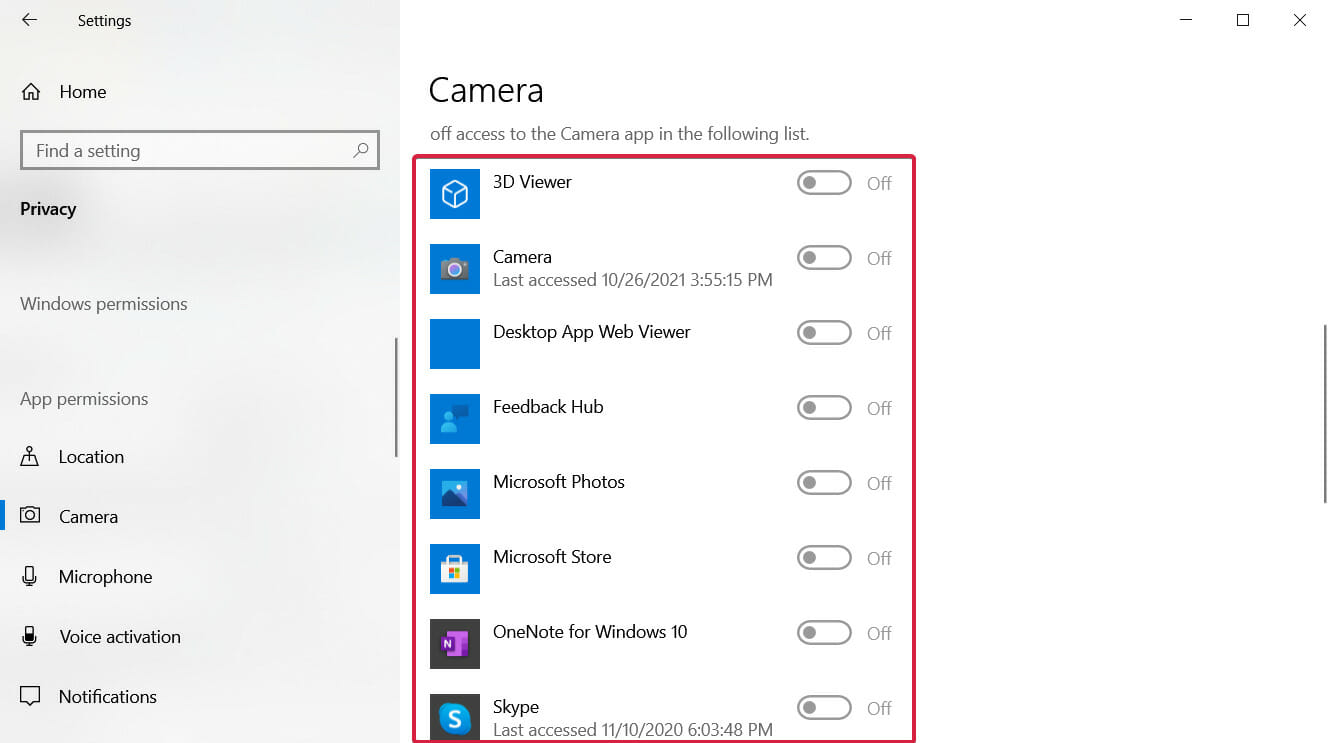The image size is (1329, 743).
Task: Click the Voice activation icon
Action: (x=30, y=637)
